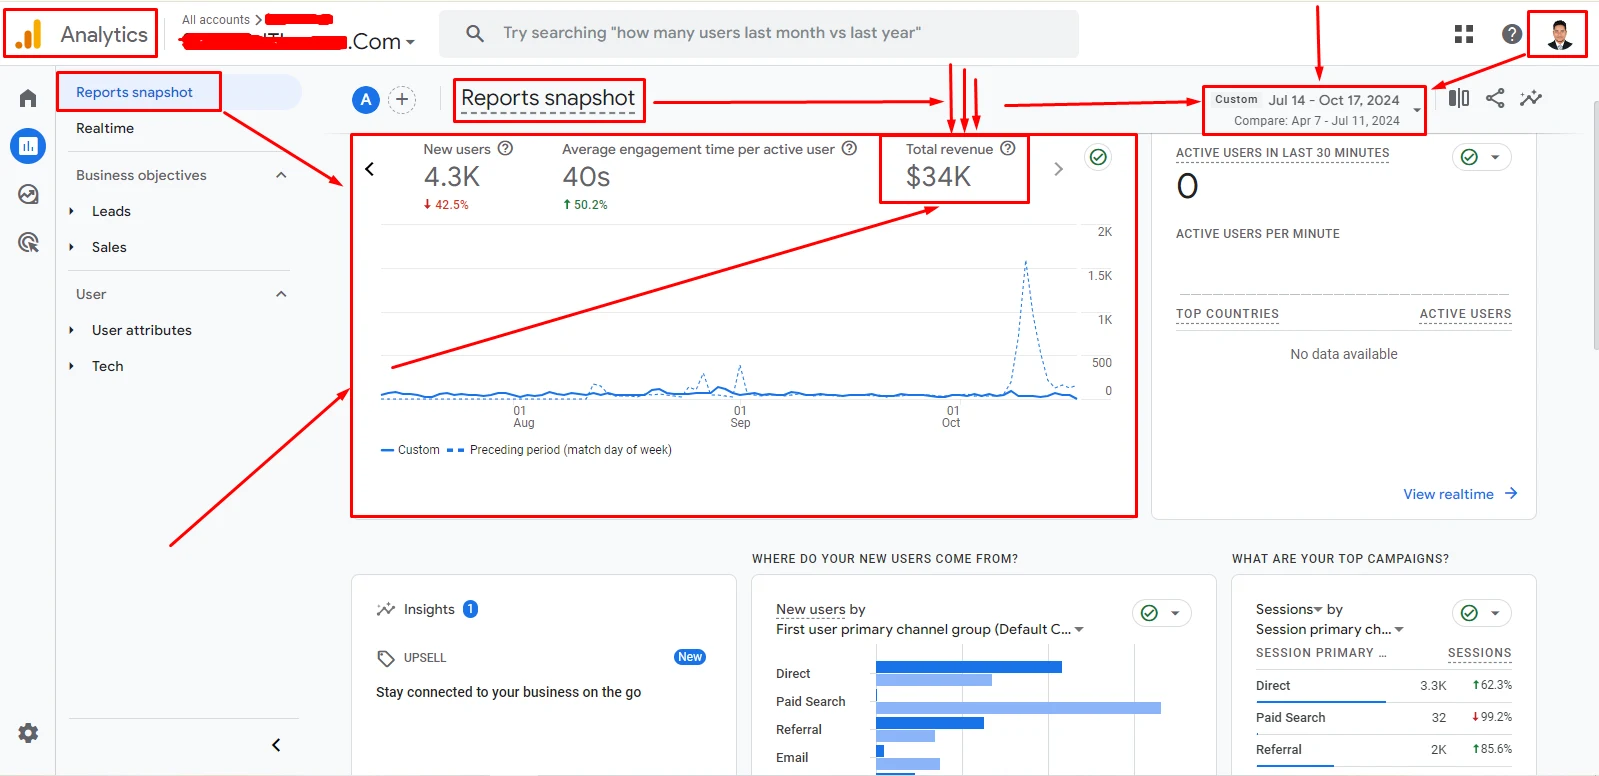Viewport: 1599px width, 776px height.
Task: Expand the Tech tree item
Action: click(x=71, y=366)
